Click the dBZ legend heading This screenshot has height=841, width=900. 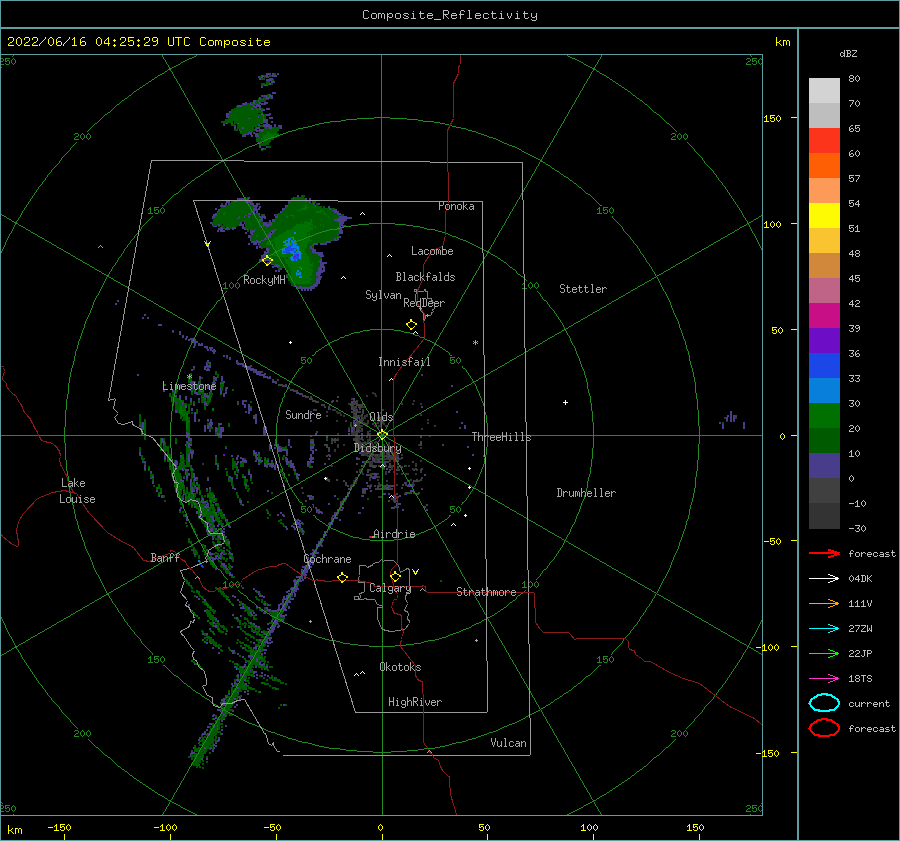[x=848, y=53]
